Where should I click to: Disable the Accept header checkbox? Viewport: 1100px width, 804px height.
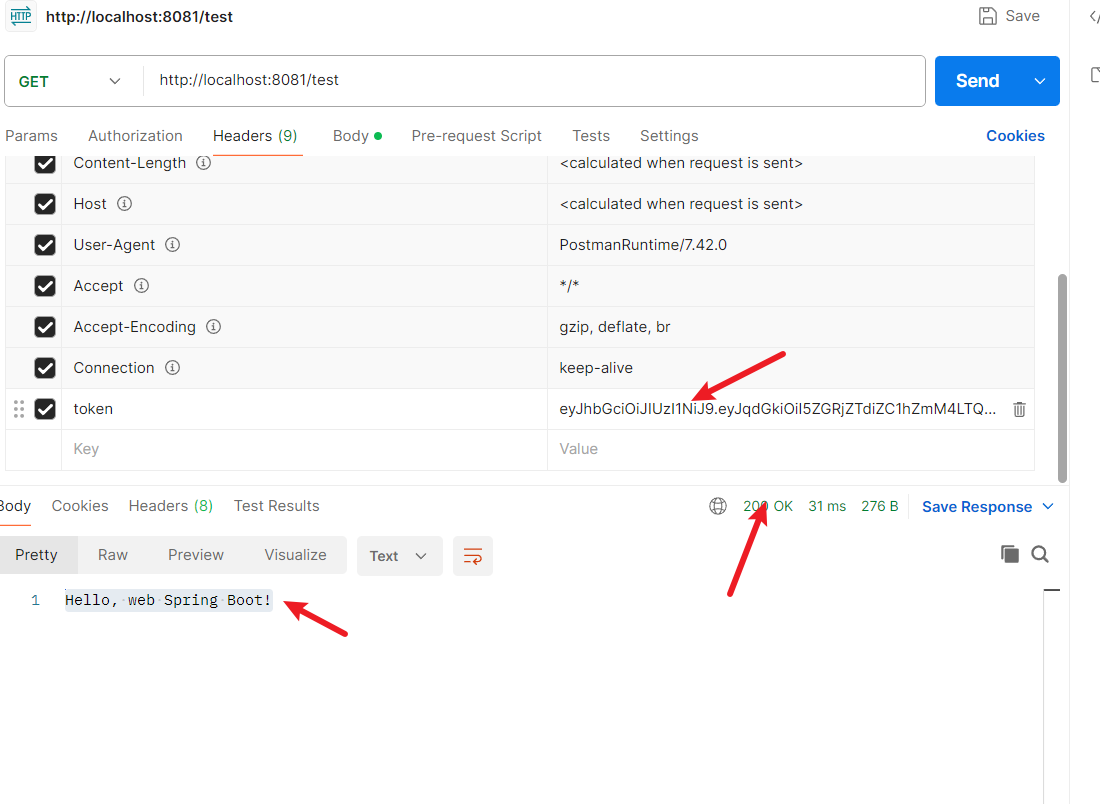(x=45, y=286)
